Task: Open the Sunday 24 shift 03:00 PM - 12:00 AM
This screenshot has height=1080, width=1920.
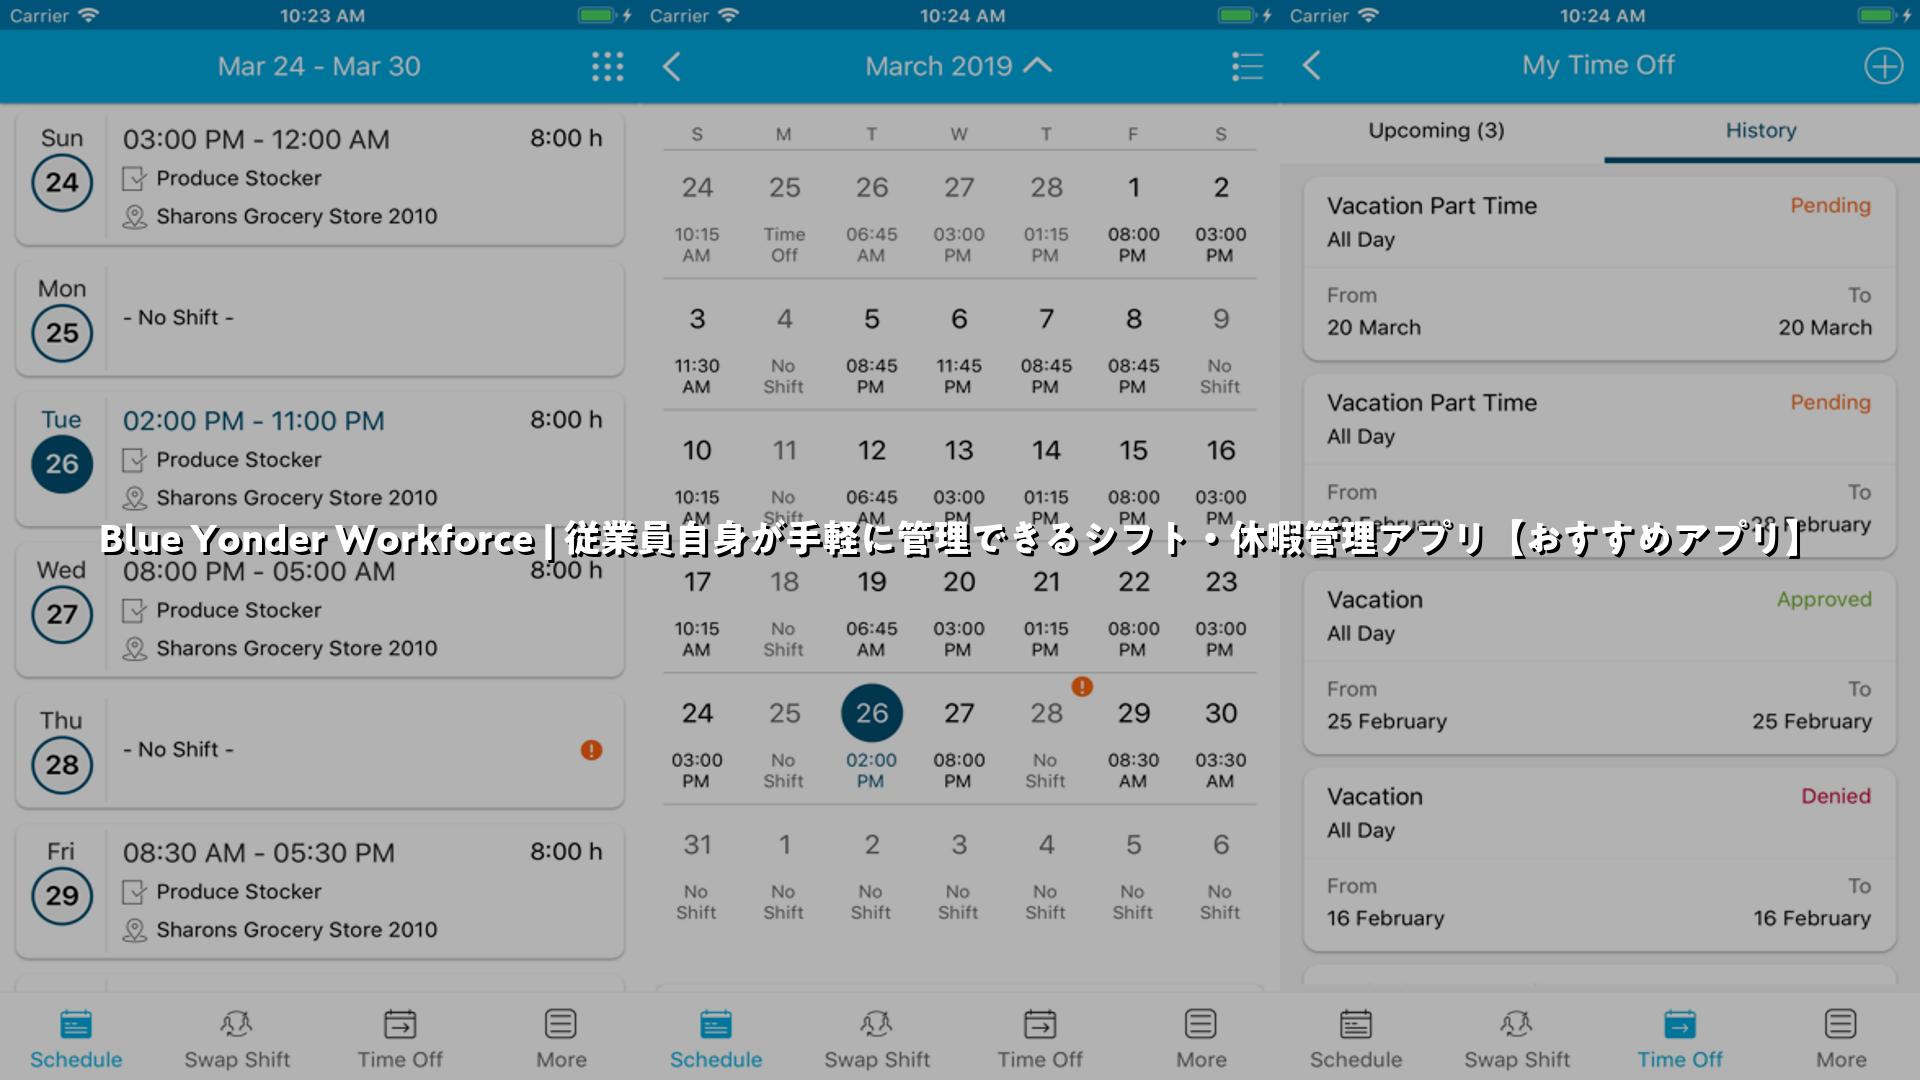Action: [320, 178]
